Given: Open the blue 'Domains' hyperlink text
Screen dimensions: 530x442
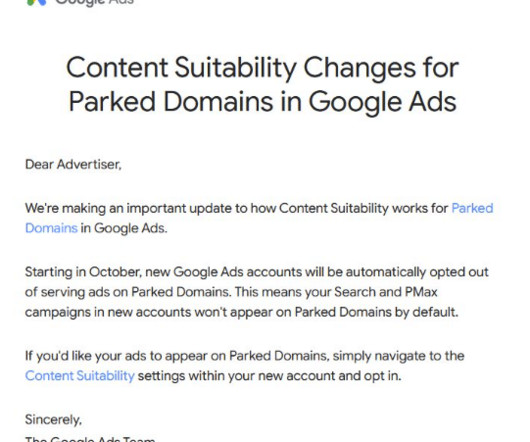Looking at the screenshot, I should point(51,228).
